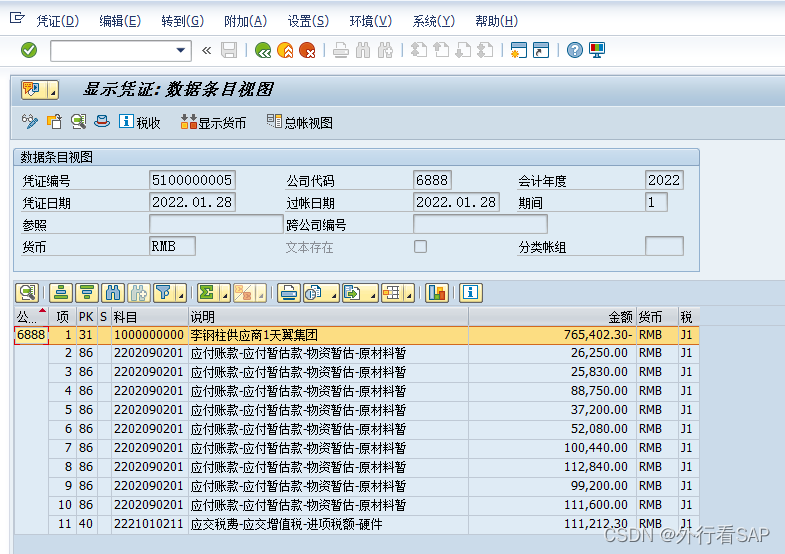Click the Find Next icon in system toolbar
The height and width of the screenshot is (554, 785).
pyautogui.click(x=385, y=50)
